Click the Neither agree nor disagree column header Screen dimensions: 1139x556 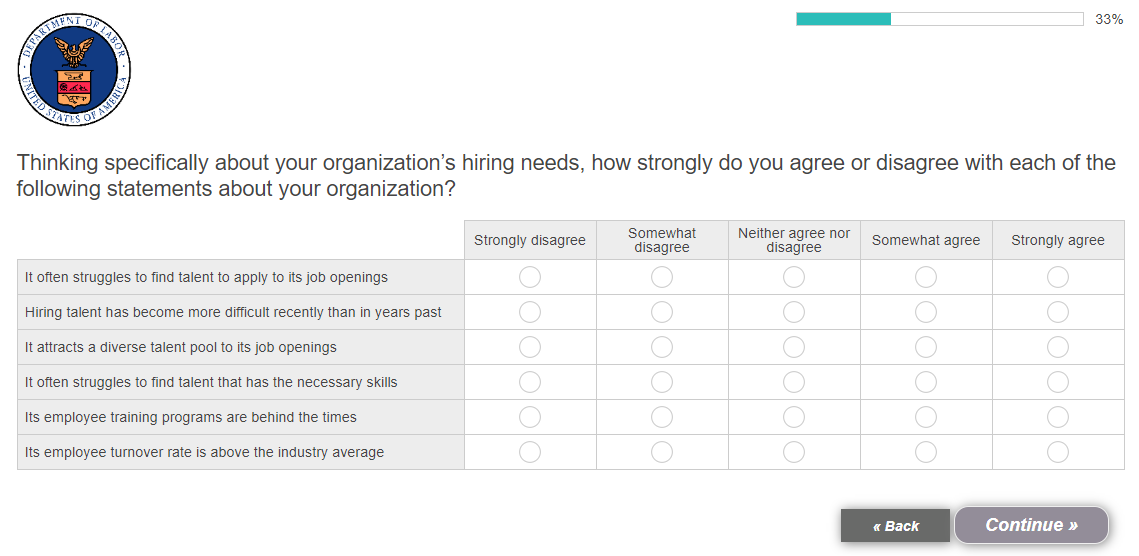coord(794,240)
